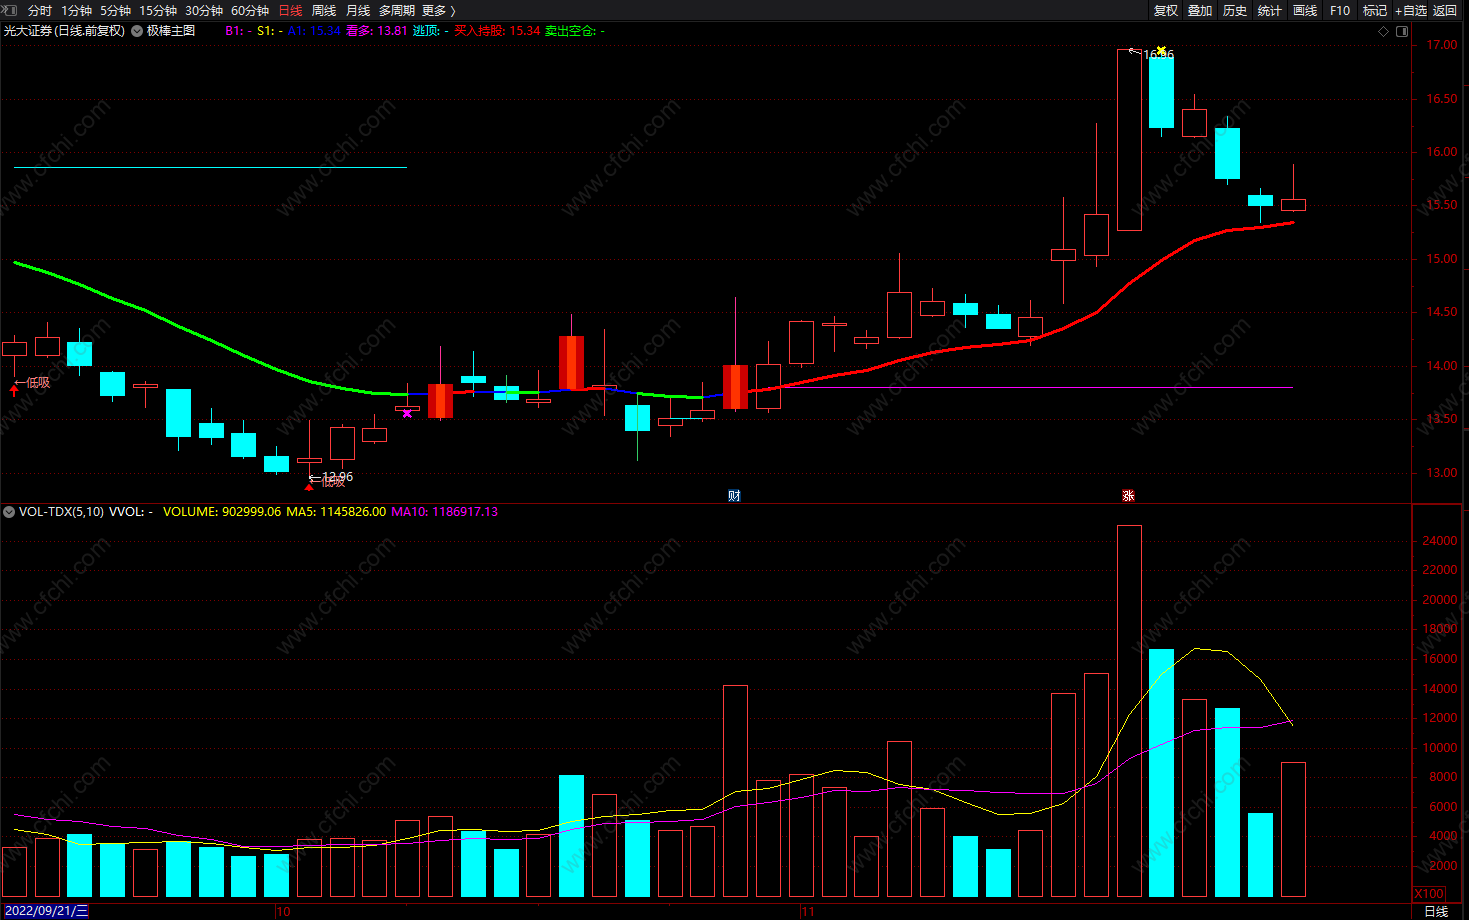
Task: Open 统计 statistics
Action: tap(1270, 11)
